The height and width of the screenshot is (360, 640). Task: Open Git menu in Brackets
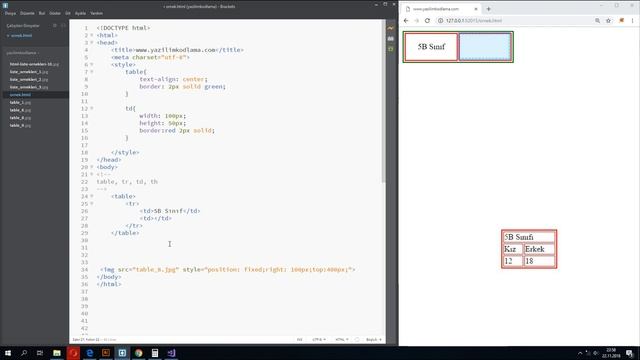pos(68,13)
